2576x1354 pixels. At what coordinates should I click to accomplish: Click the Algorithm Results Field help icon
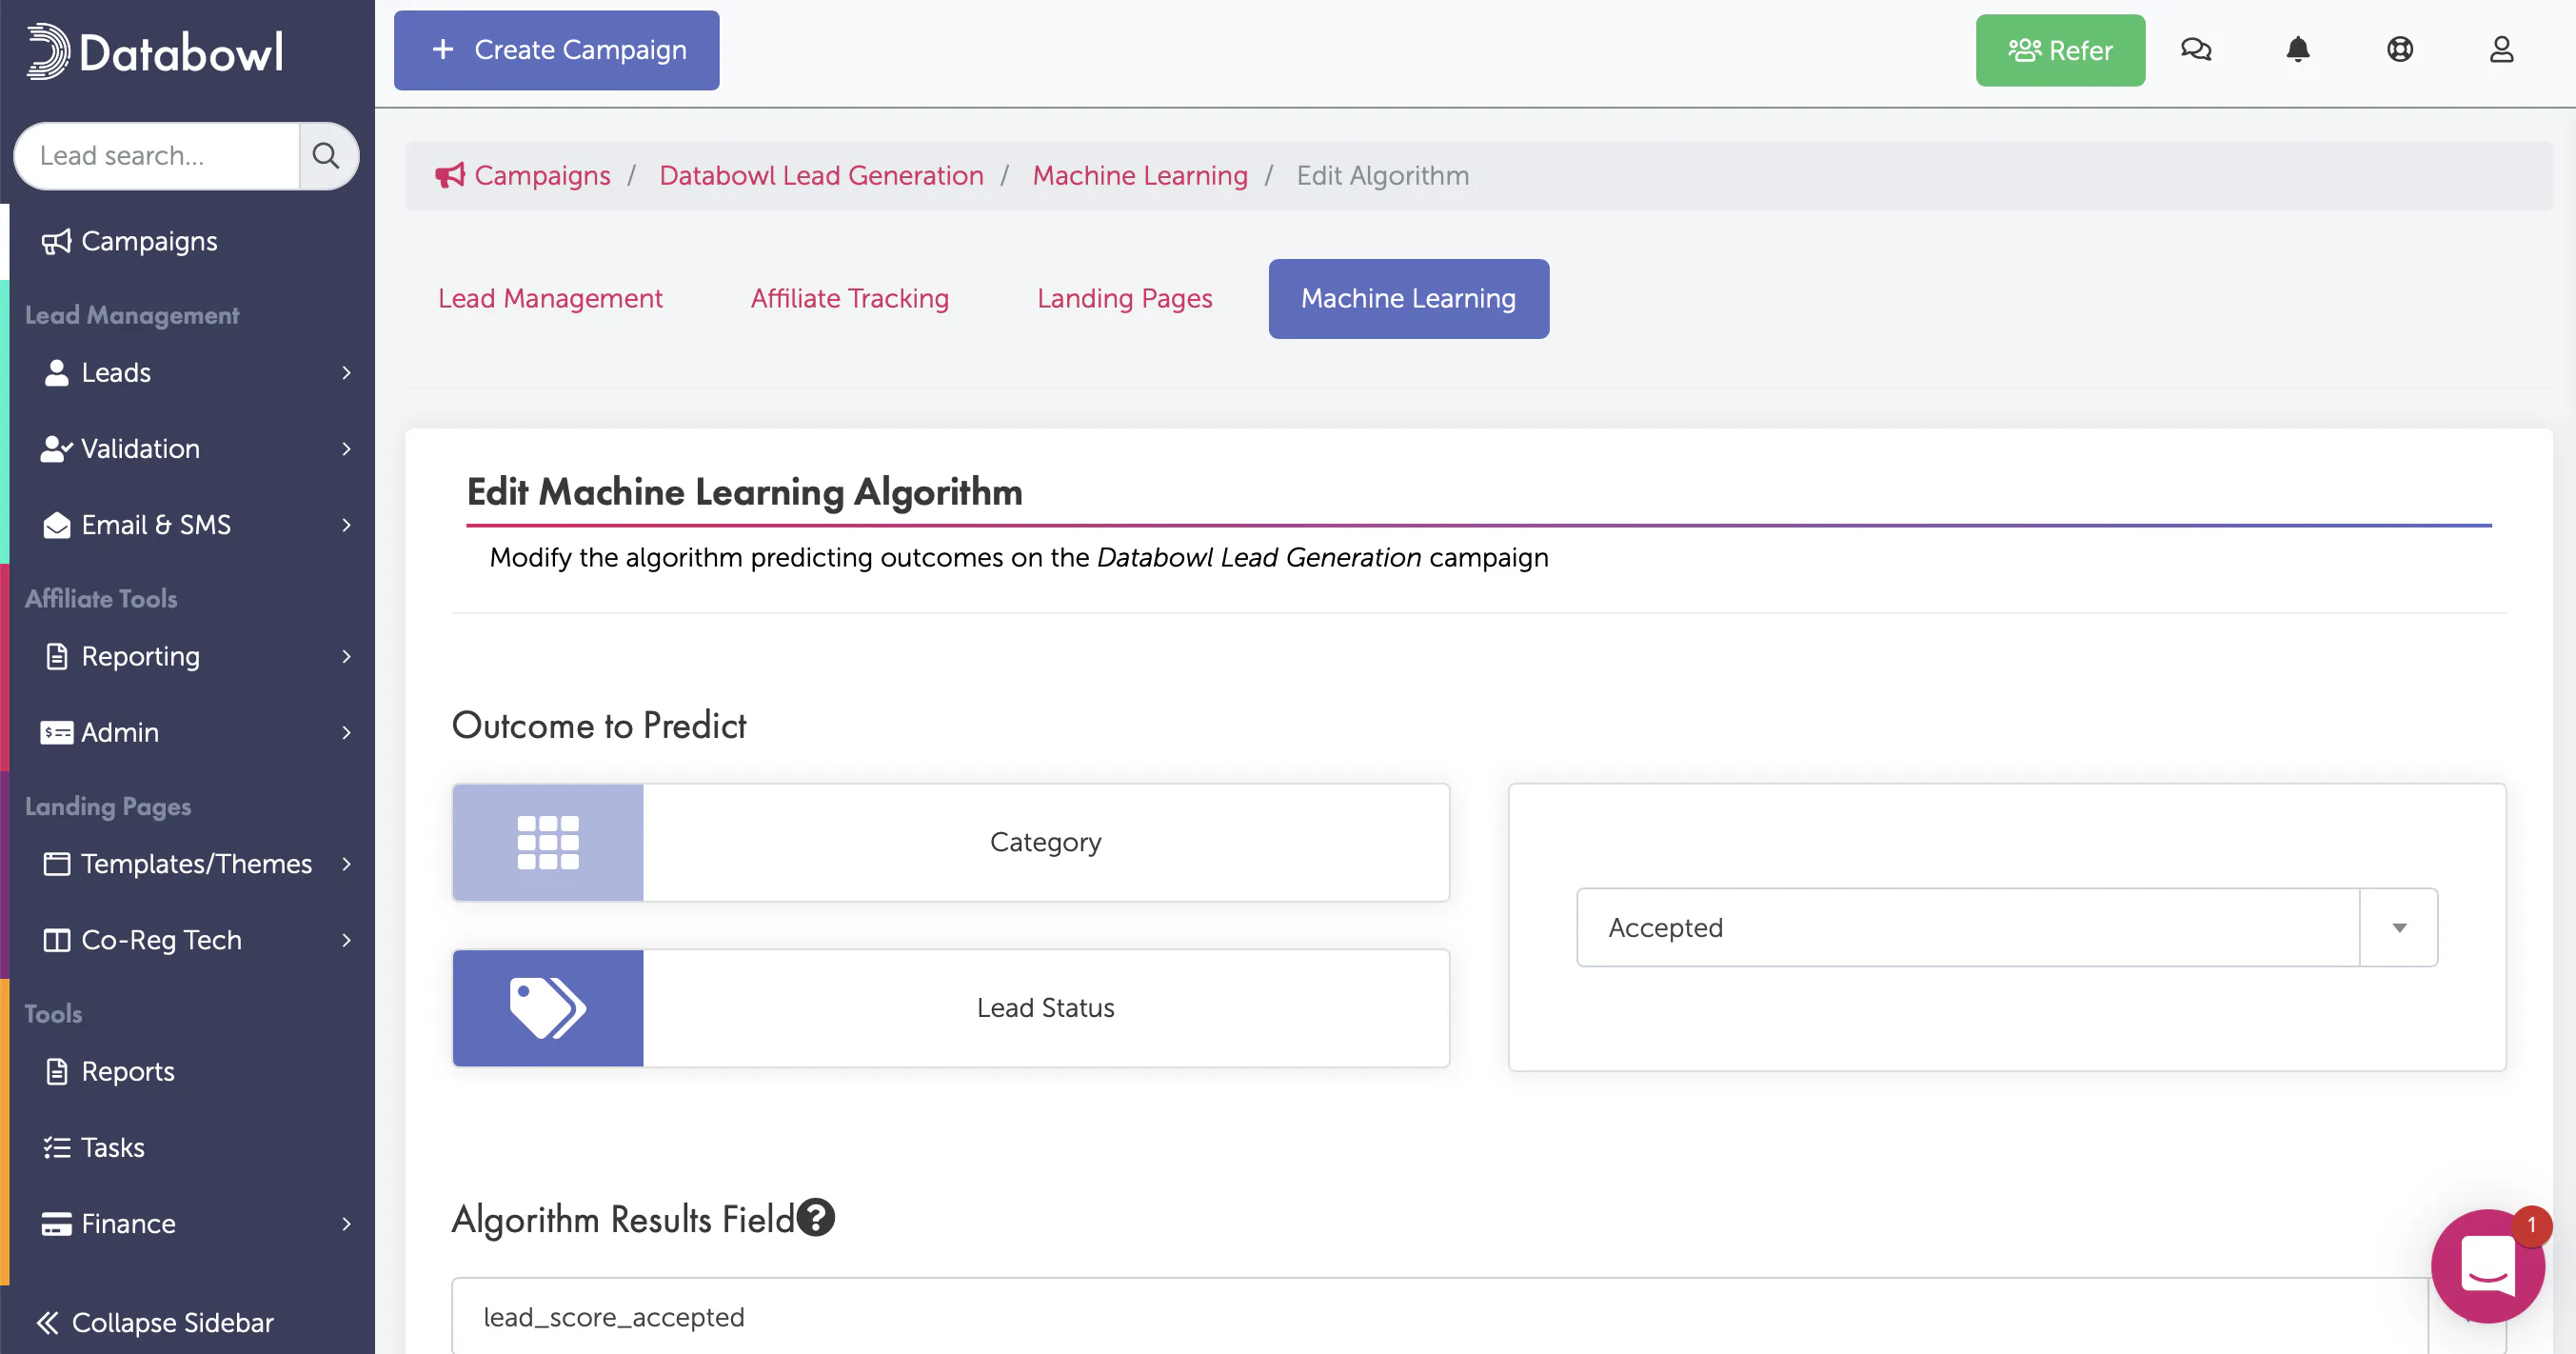coord(816,1218)
